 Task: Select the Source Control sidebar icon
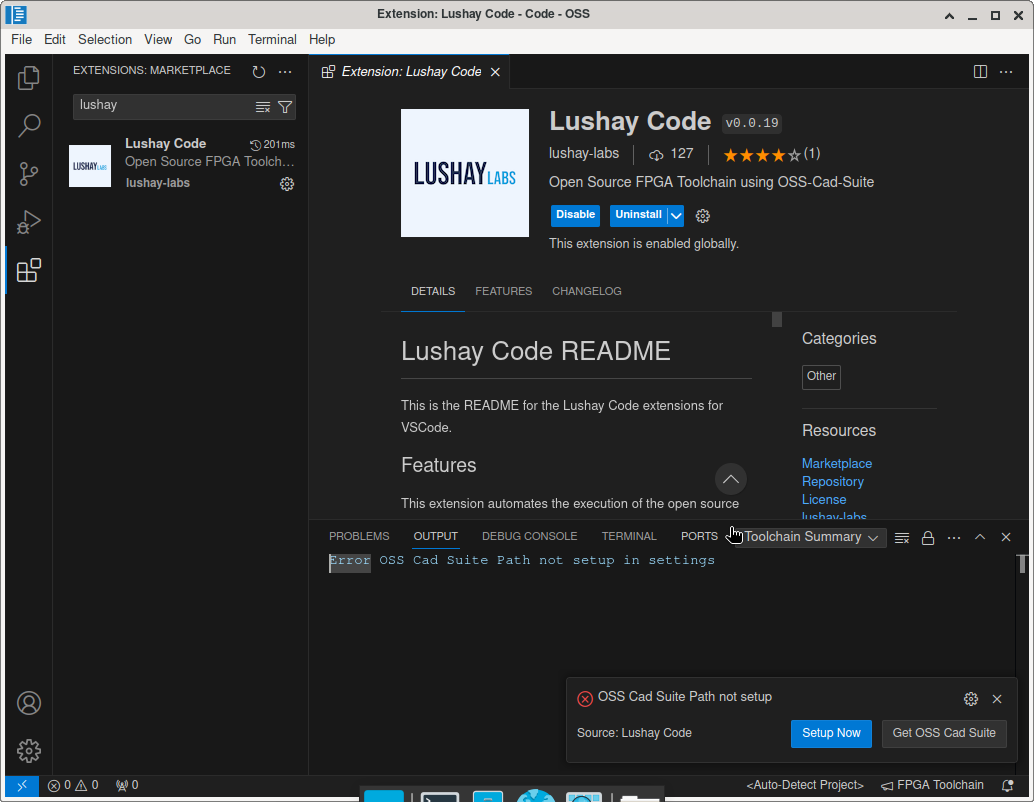click(29, 173)
